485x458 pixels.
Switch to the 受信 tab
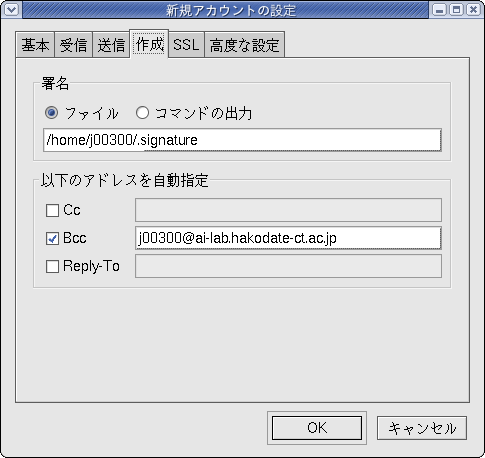point(73,45)
